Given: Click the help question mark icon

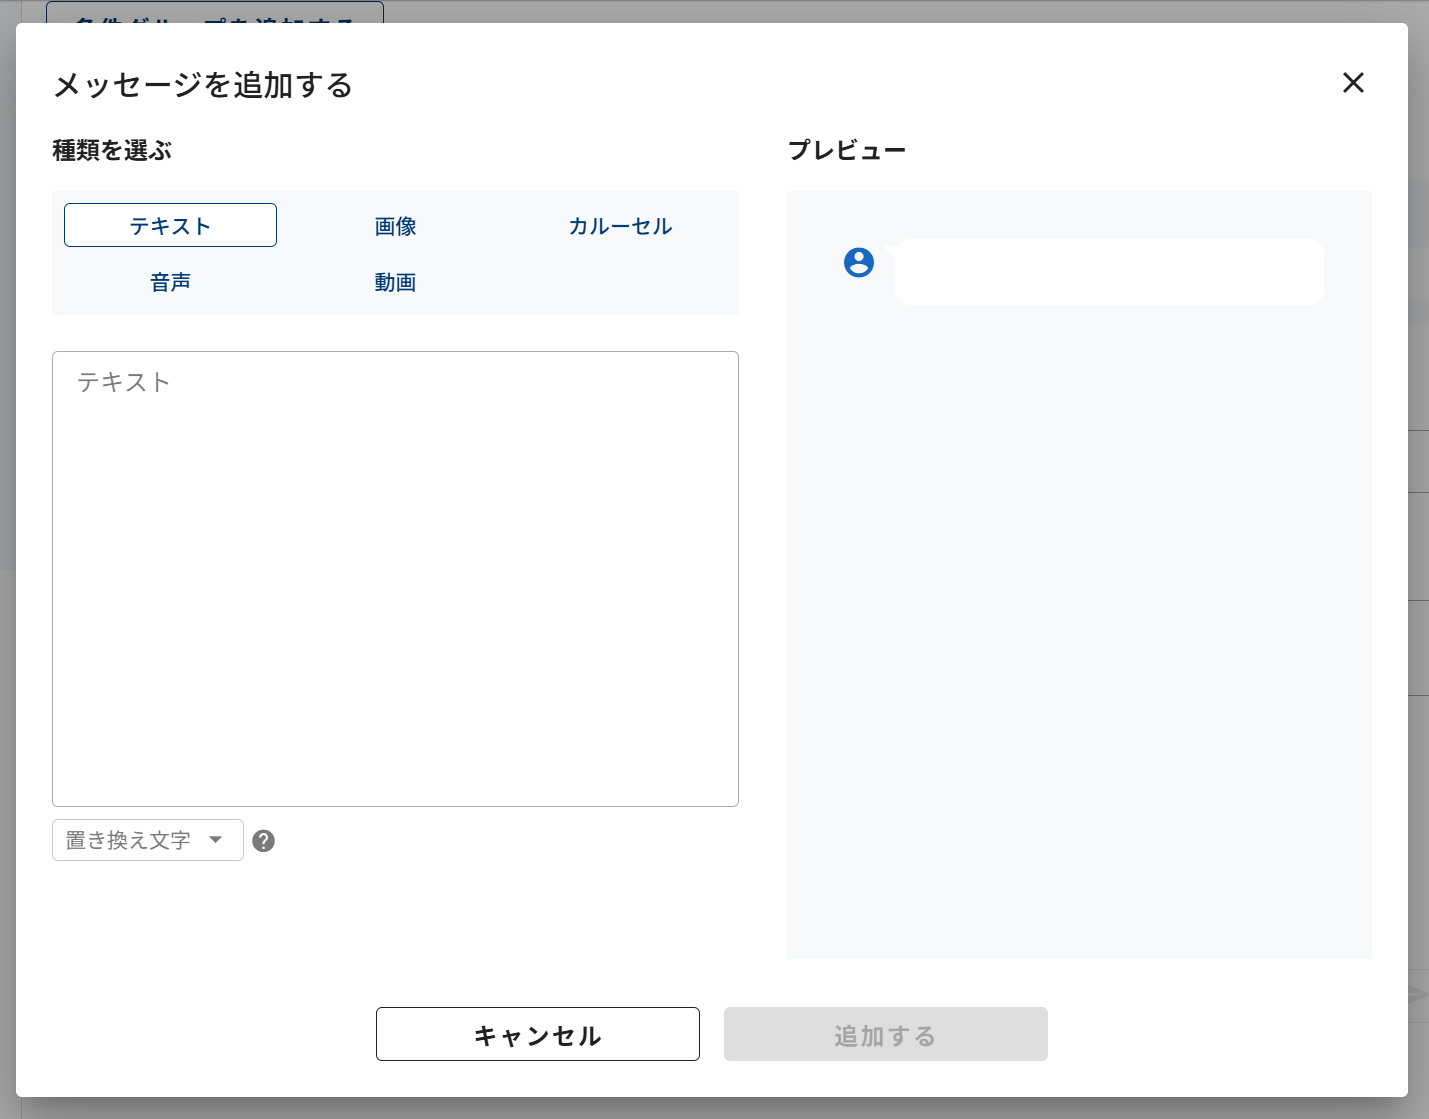Looking at the screenshot, I should coord(264,841).
